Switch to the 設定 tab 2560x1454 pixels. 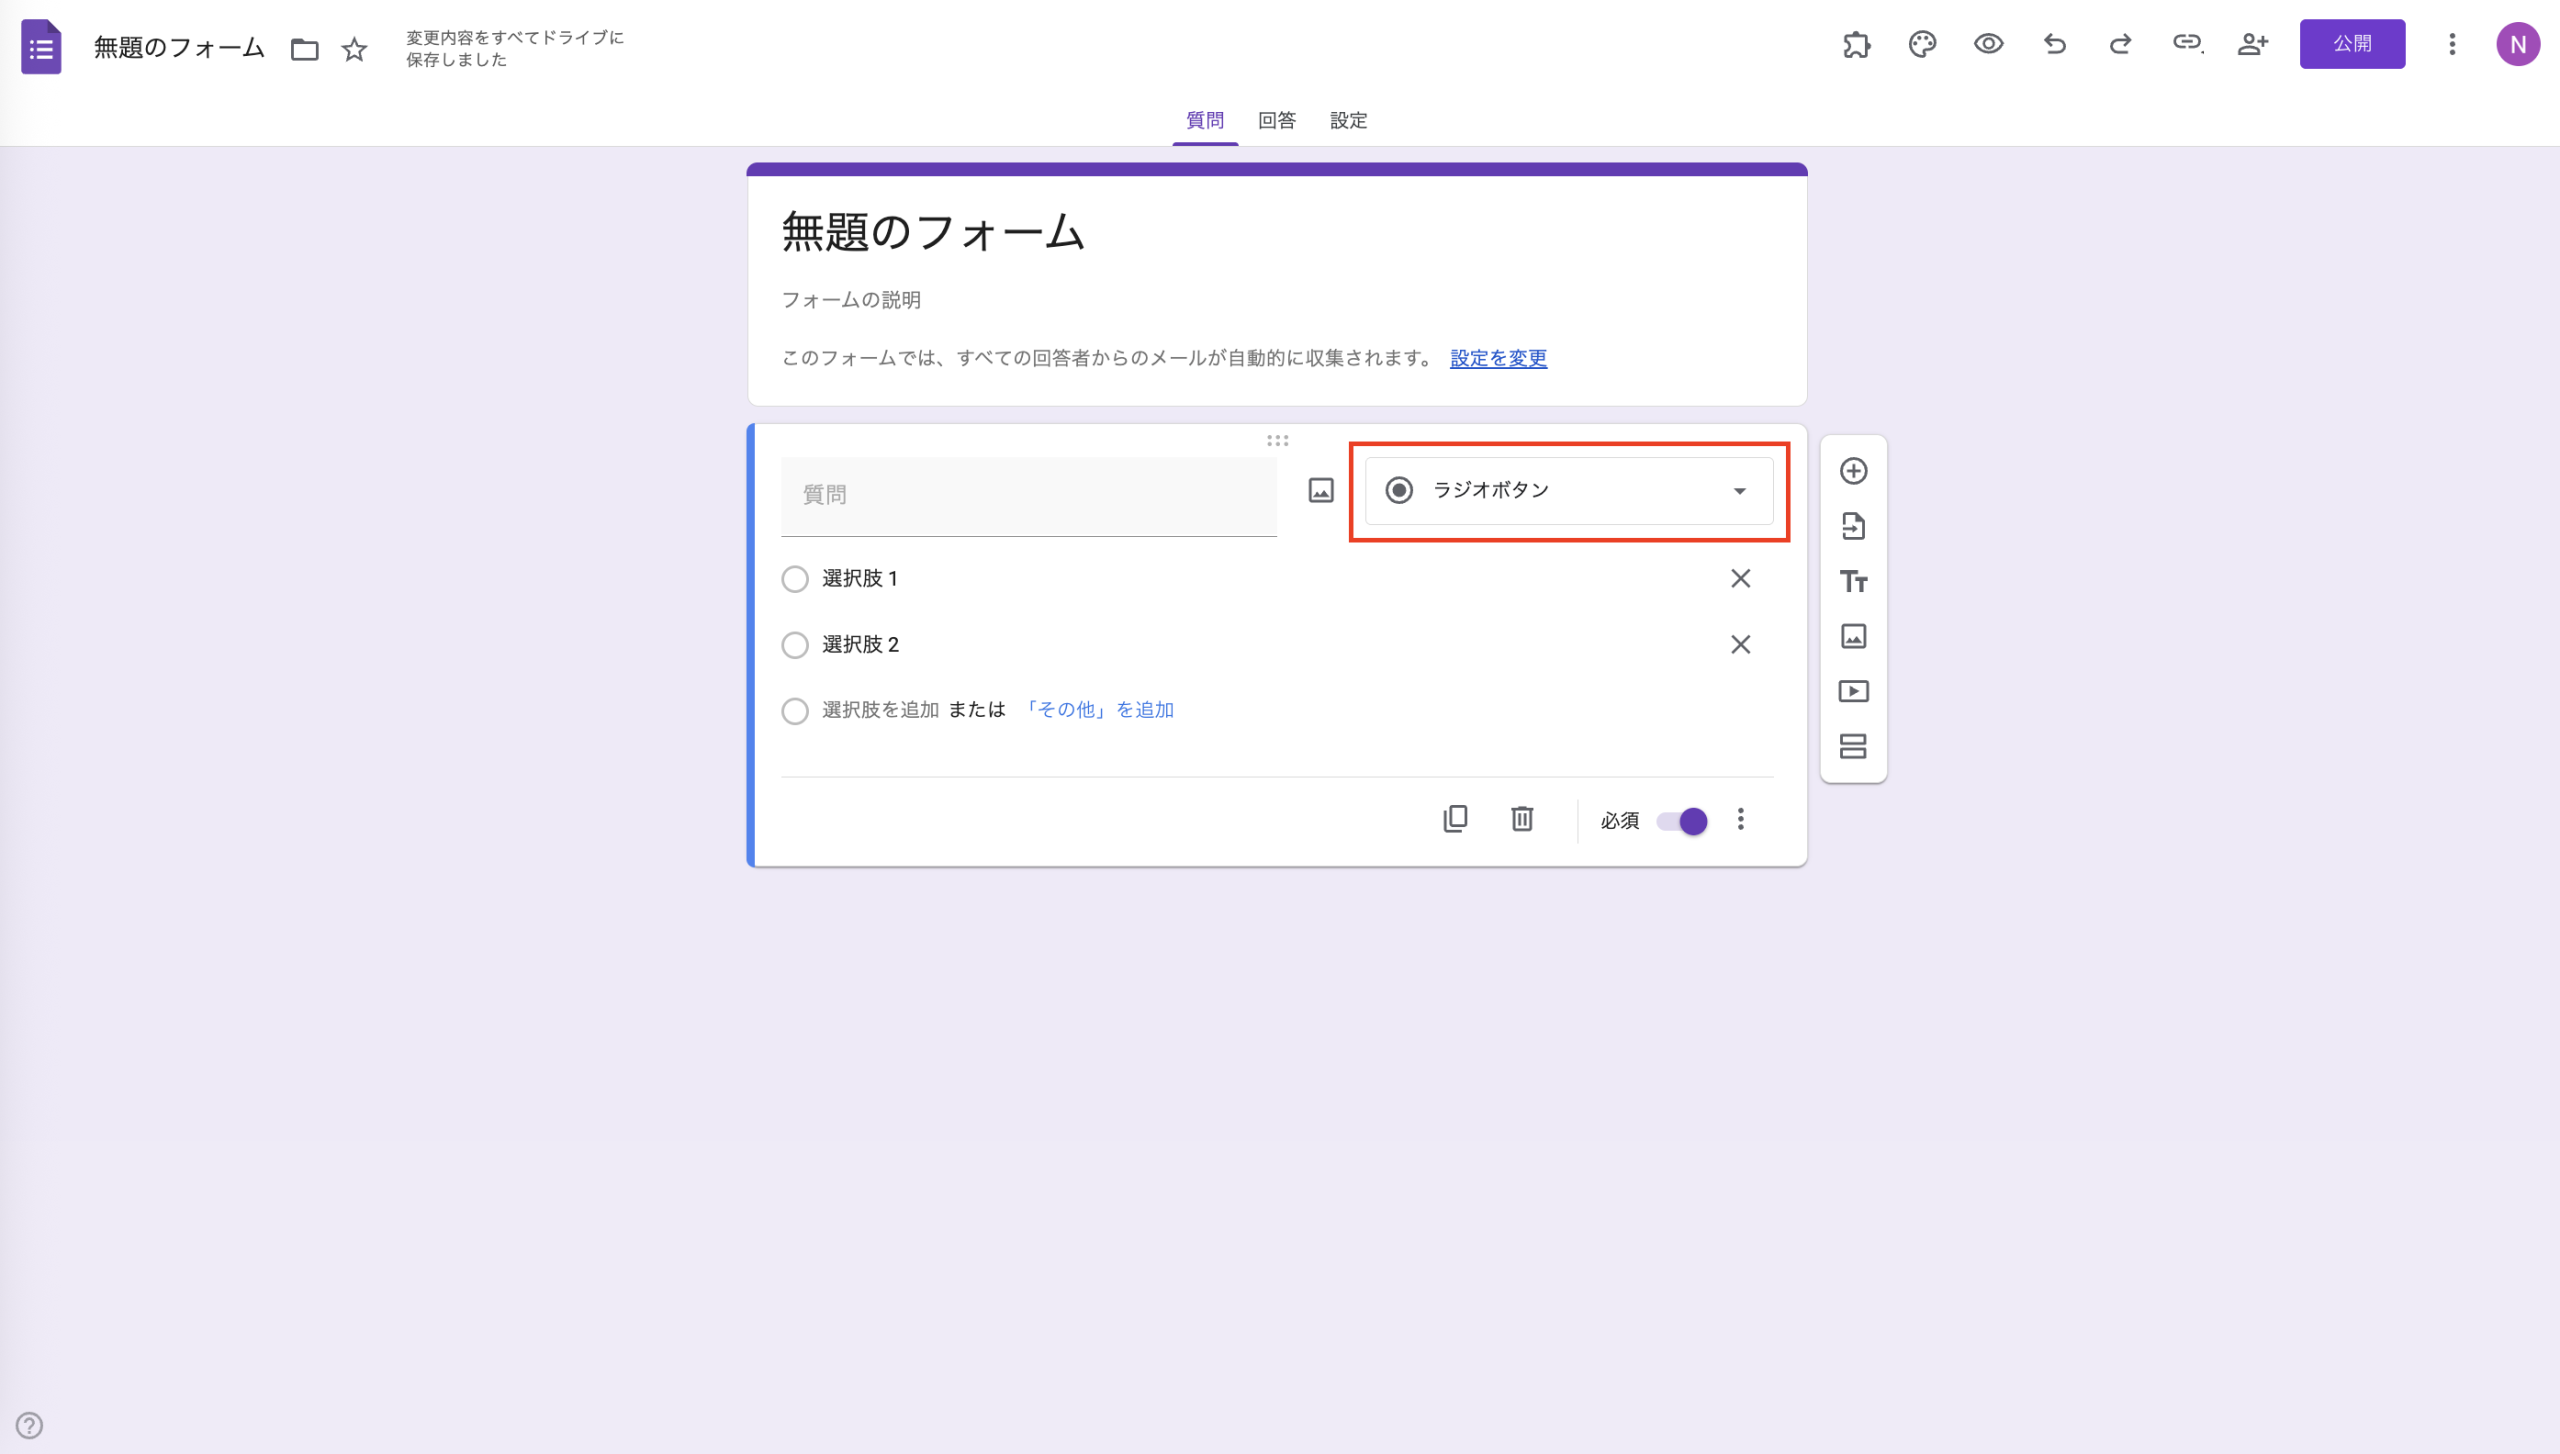1348,120
